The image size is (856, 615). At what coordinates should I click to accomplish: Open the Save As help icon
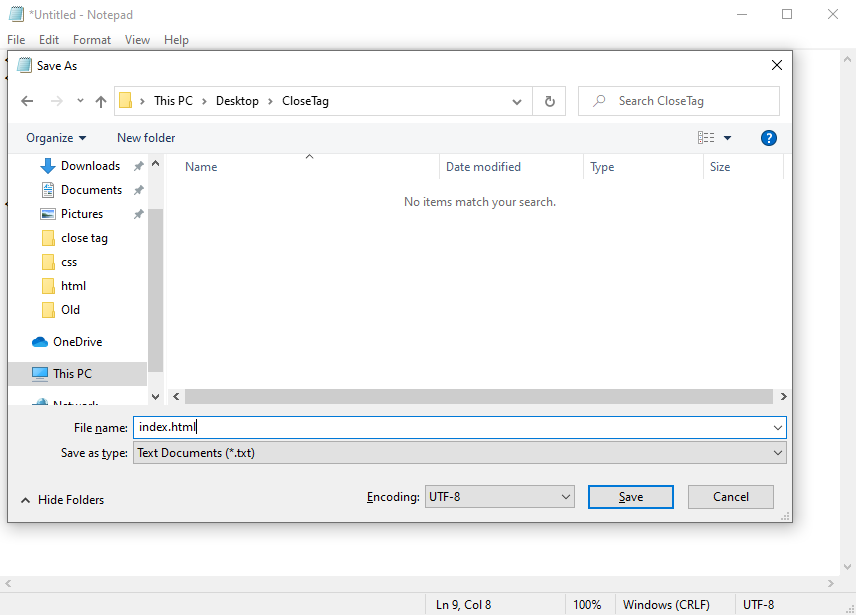[x=768, y=138]
